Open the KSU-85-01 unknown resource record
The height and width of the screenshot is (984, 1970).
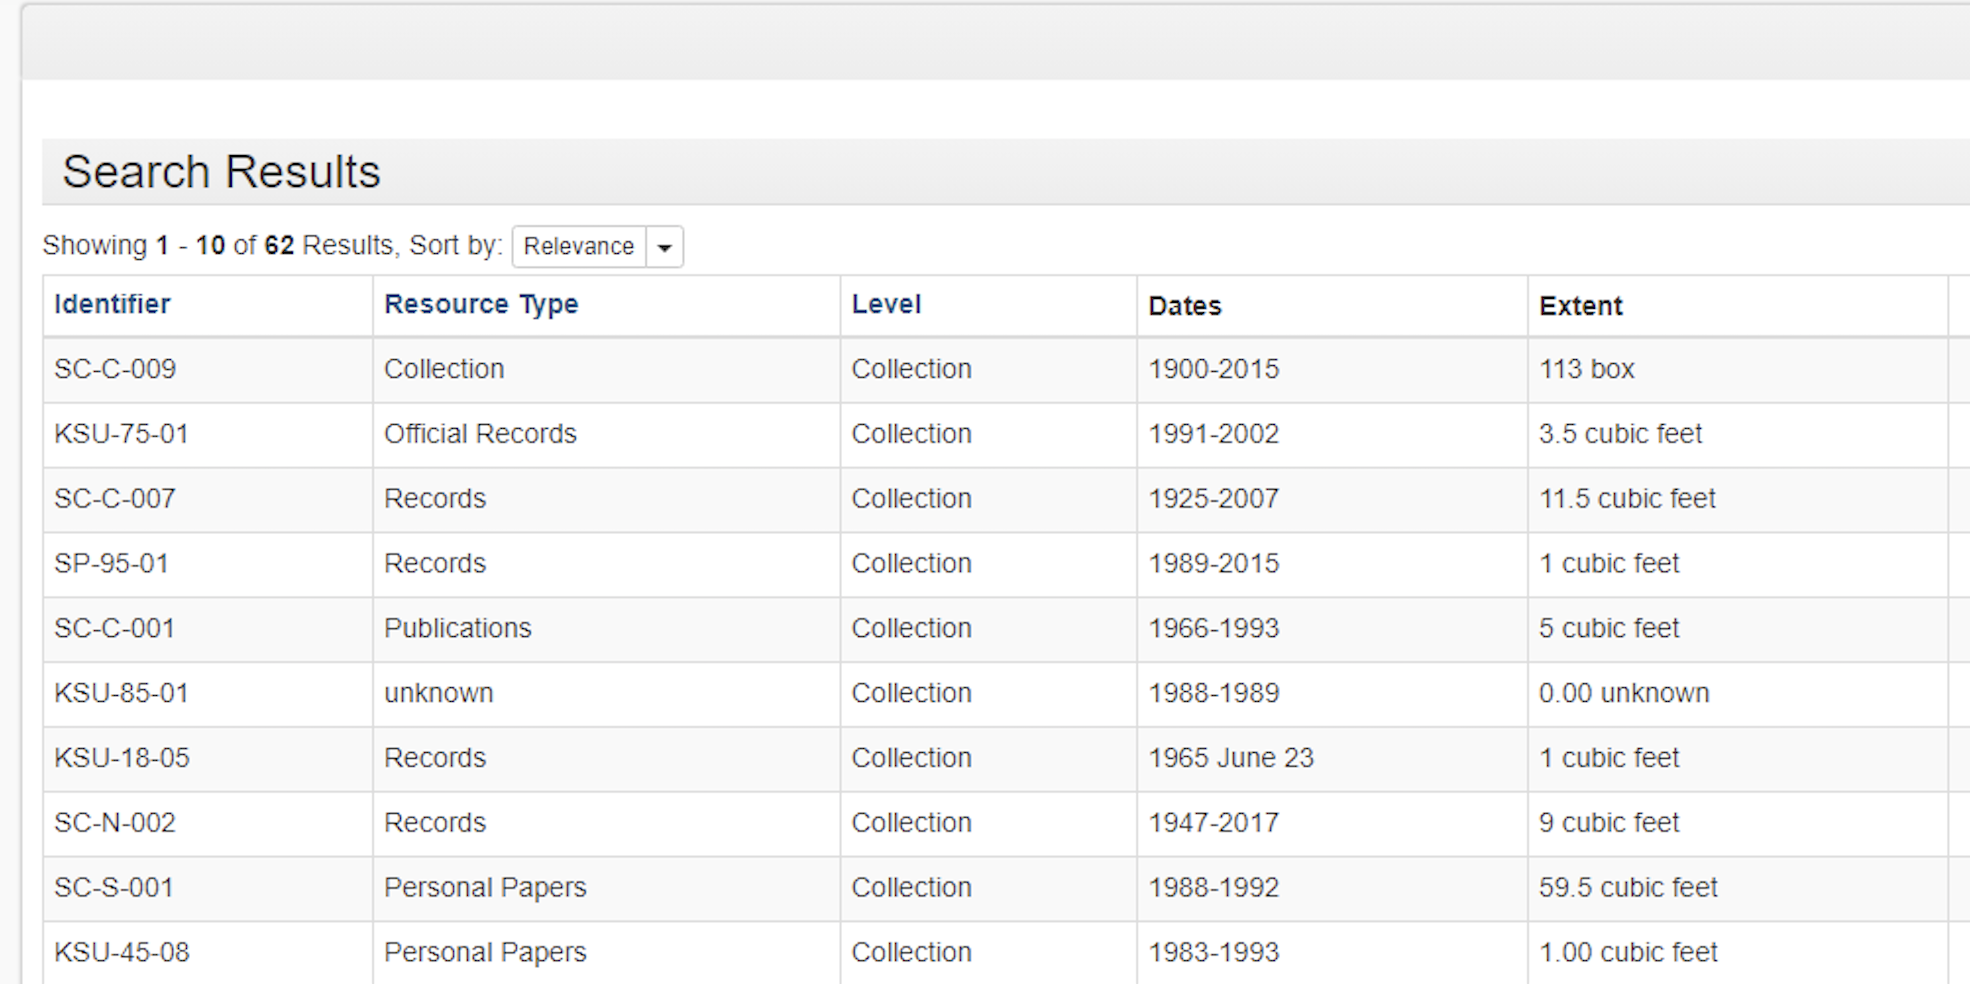122,693
